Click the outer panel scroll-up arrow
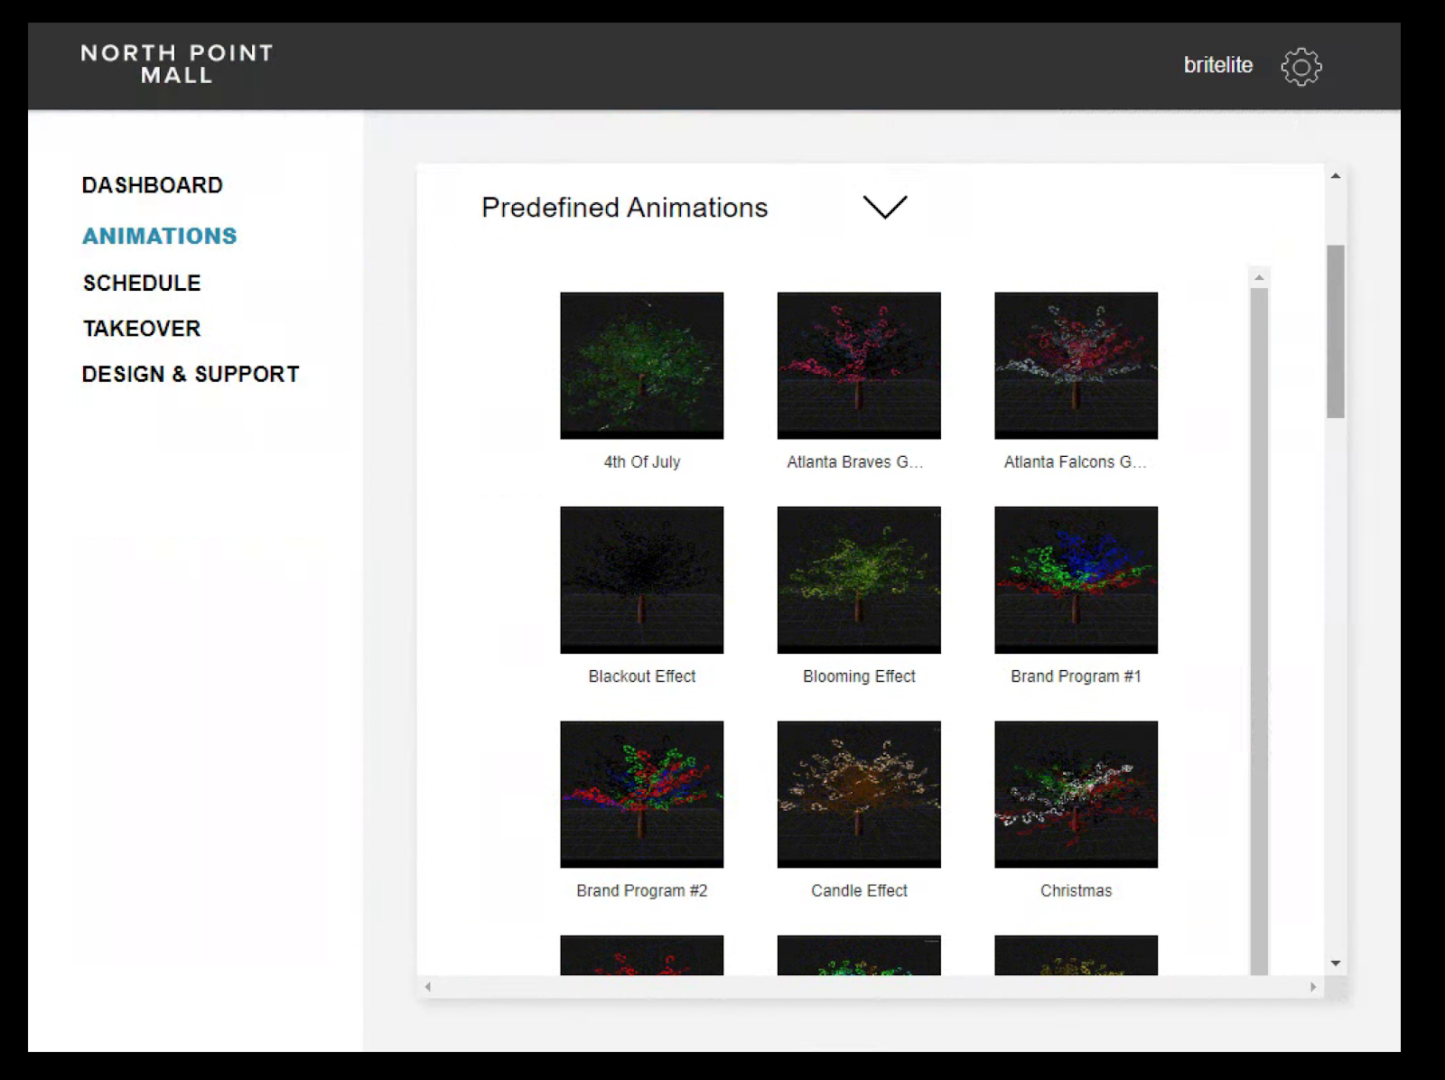 click(1336, 176)
